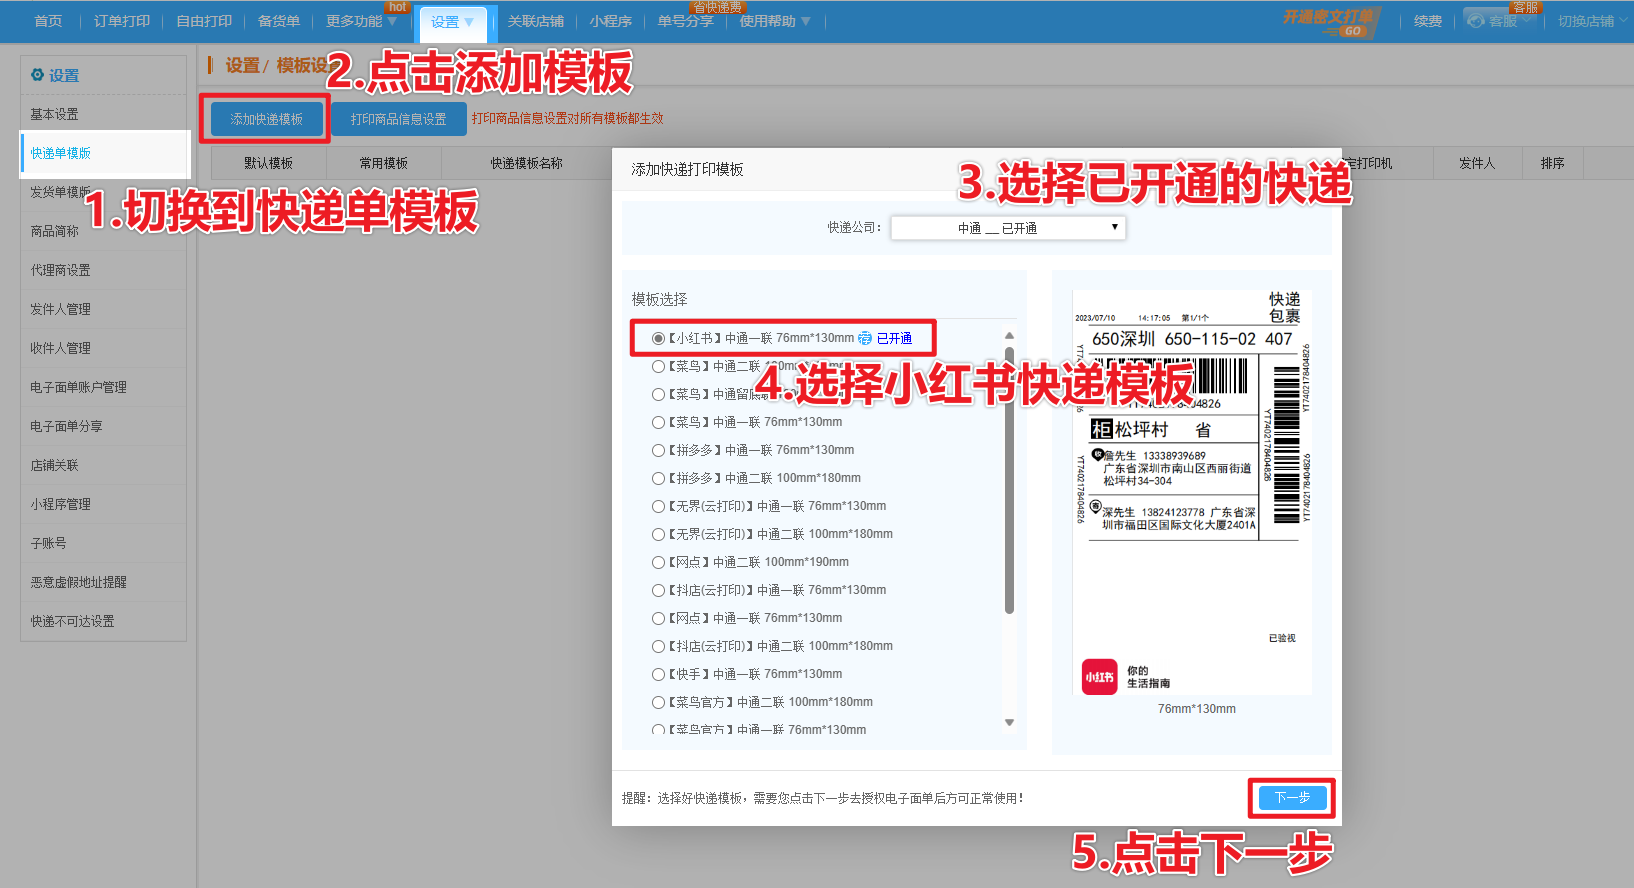Select 【无界(云打印)】中通一联 76mm*130mm template
Image resolution: width=1634 pixels, height=888 pixels.
[x=658, y=506]
